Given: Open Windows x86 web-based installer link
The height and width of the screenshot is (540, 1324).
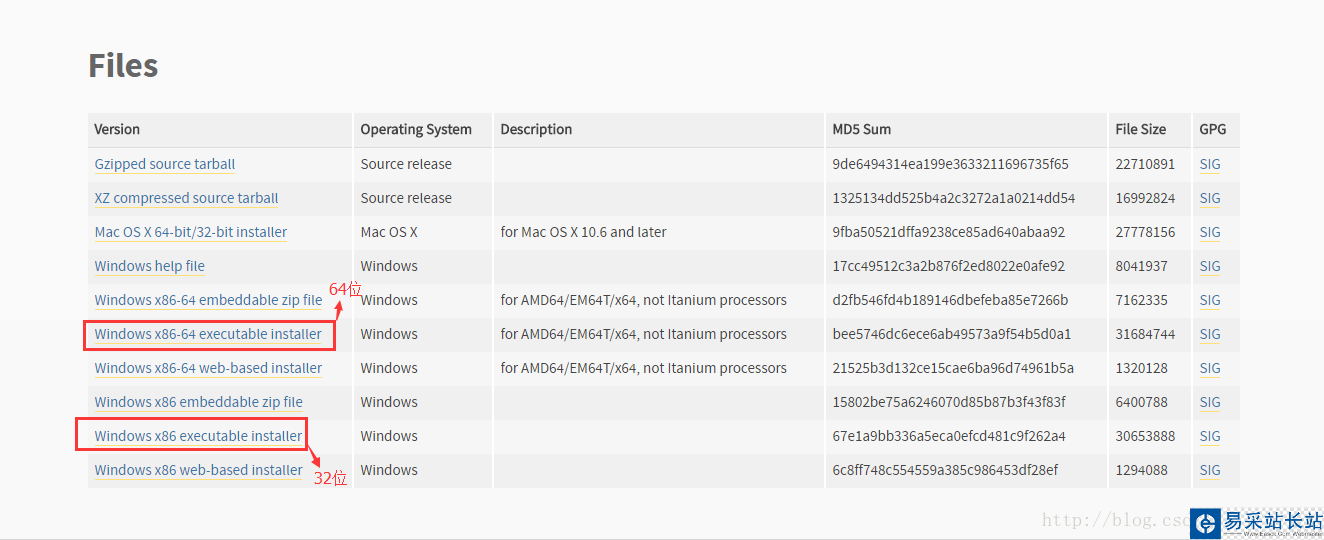Looking at the screenshot, I should click(198, 470).
